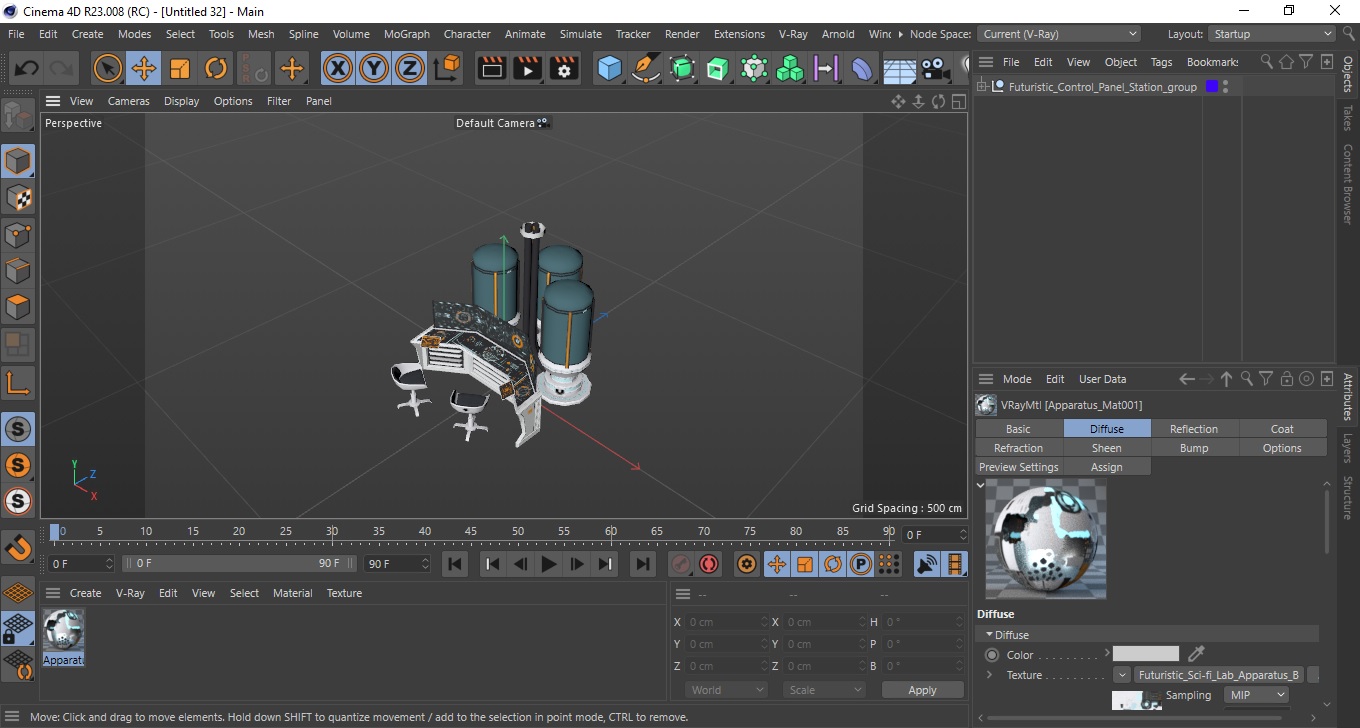Screen dimensions: 1360x728
Task: Switch to the Reflection tab
Action: pyautogui.click(x=1194, y=429)
